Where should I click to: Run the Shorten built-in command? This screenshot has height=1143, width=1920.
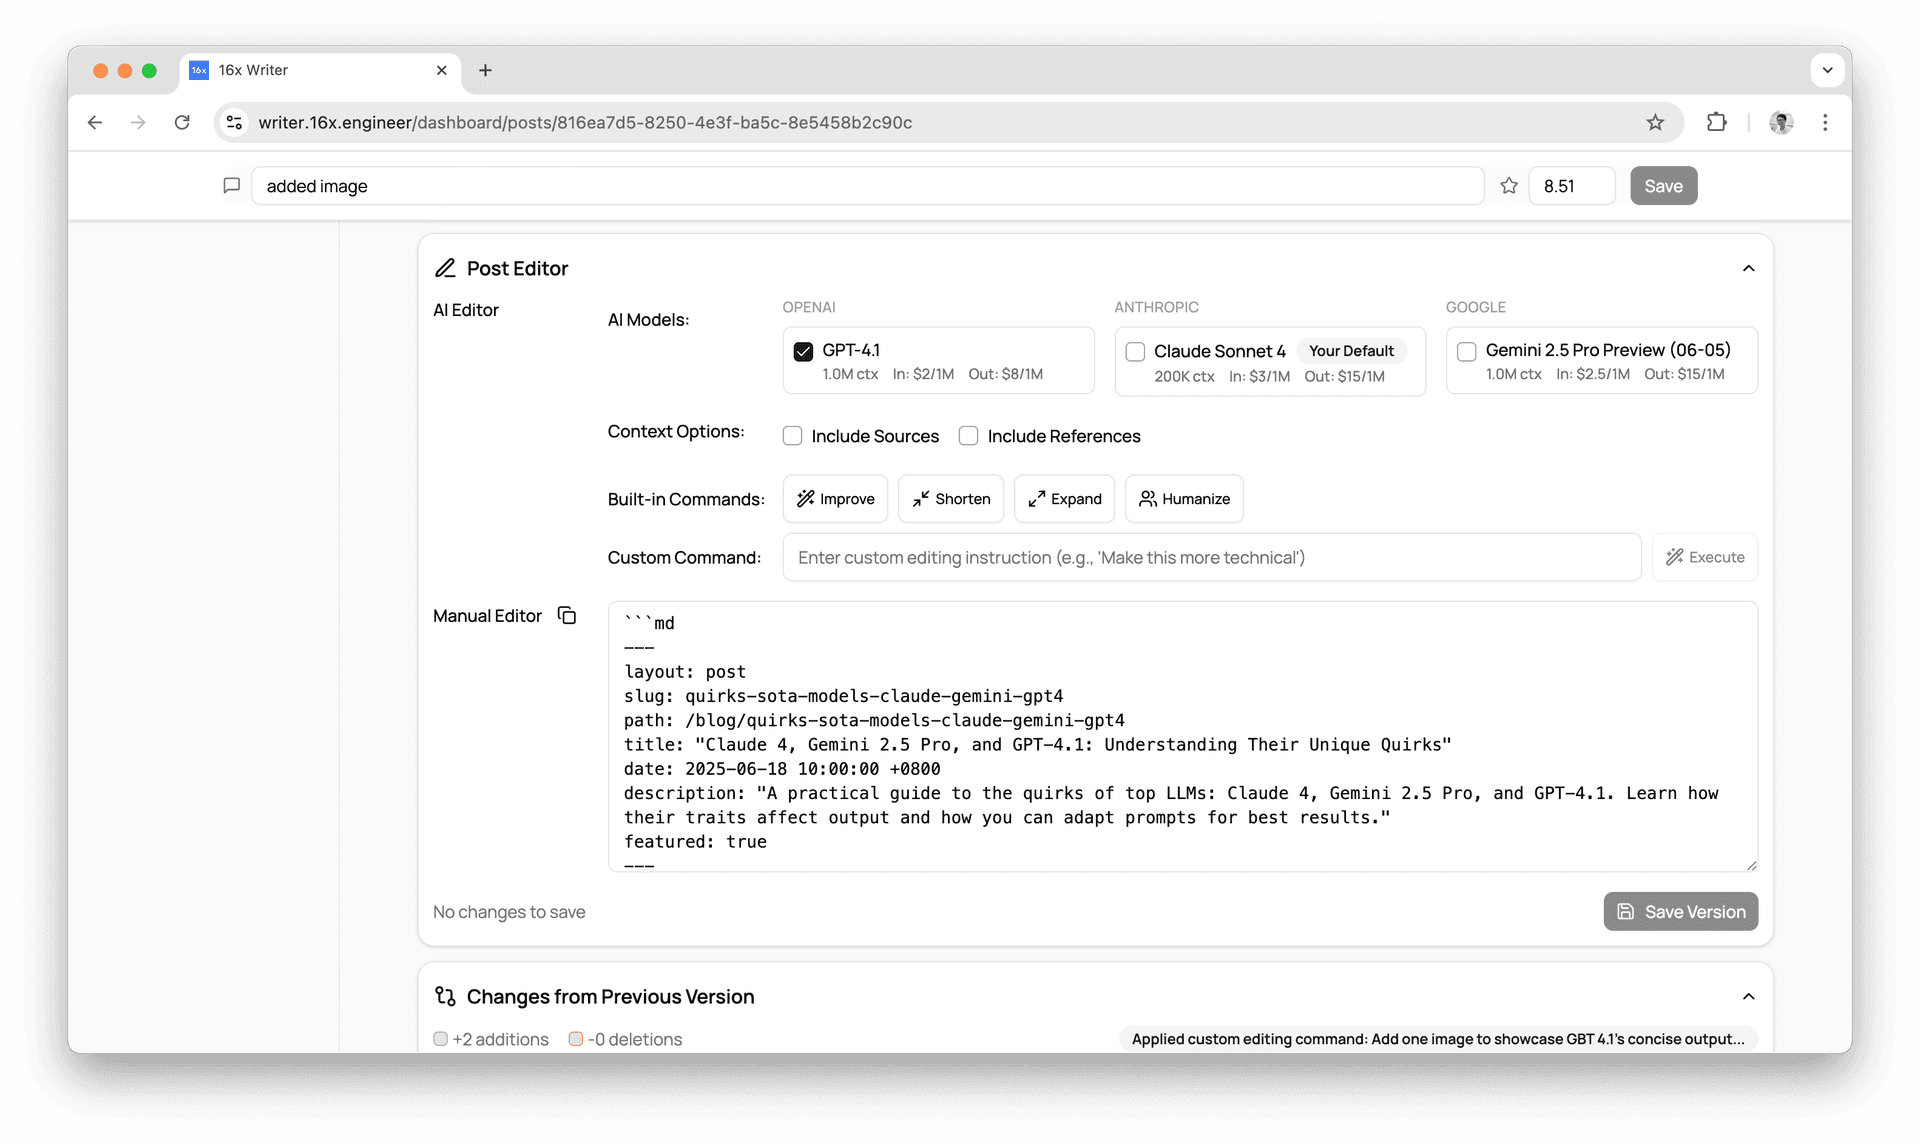pyautogui.click(x=951, y=499)
